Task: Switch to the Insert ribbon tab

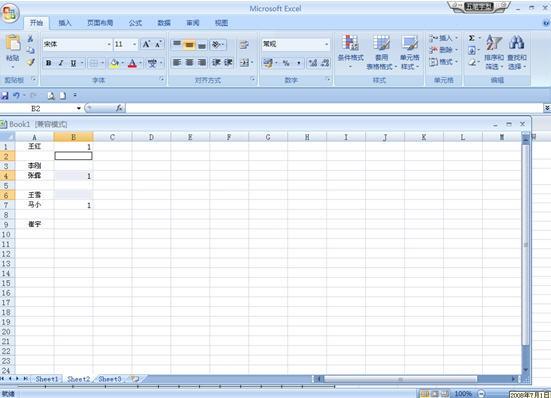Action: (x=65, y=23)
